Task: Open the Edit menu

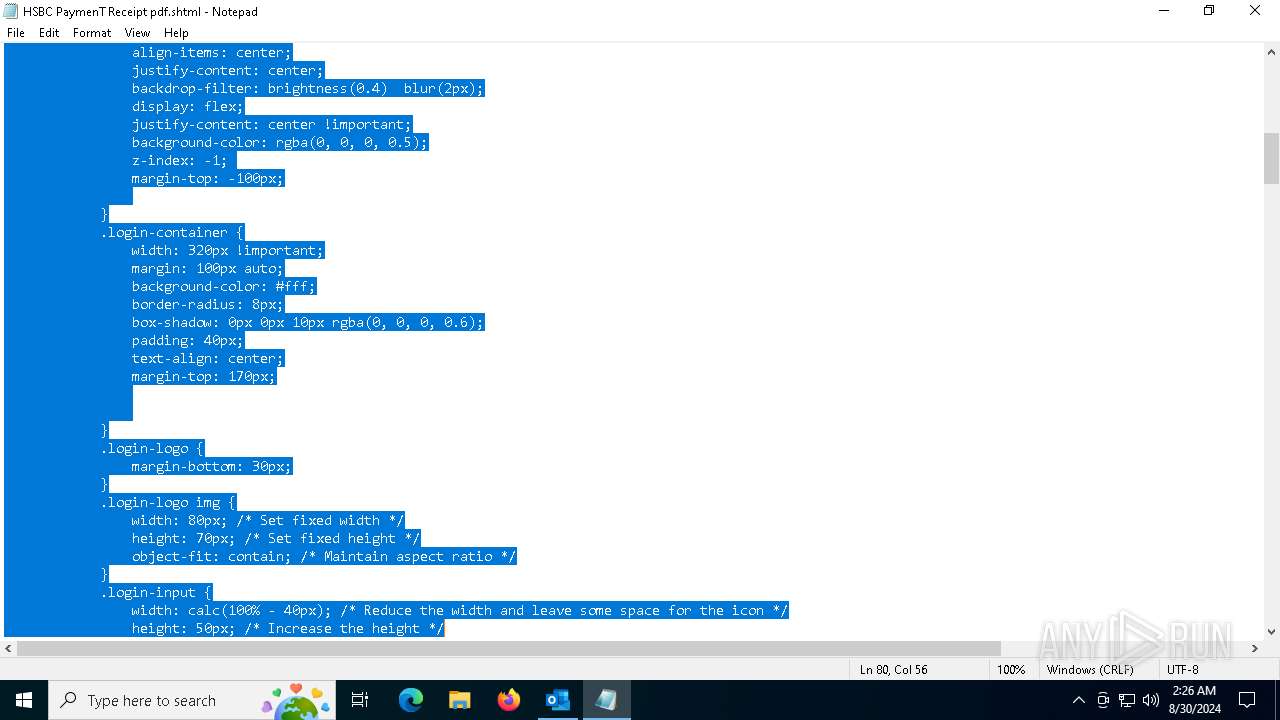Action: [x=49, y=33]
